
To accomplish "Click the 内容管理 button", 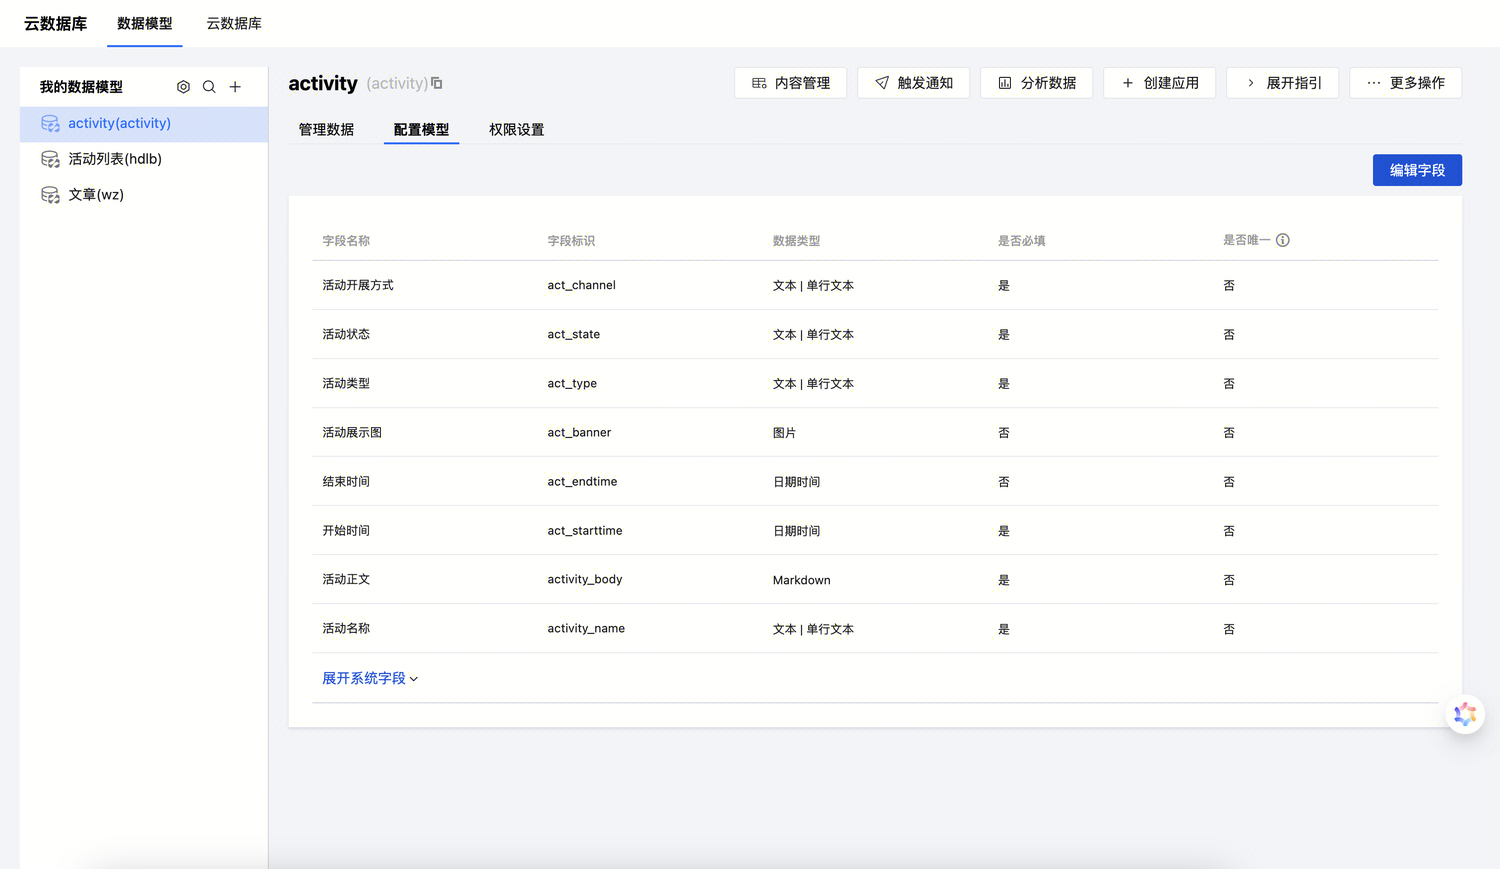I will [791, 83].
